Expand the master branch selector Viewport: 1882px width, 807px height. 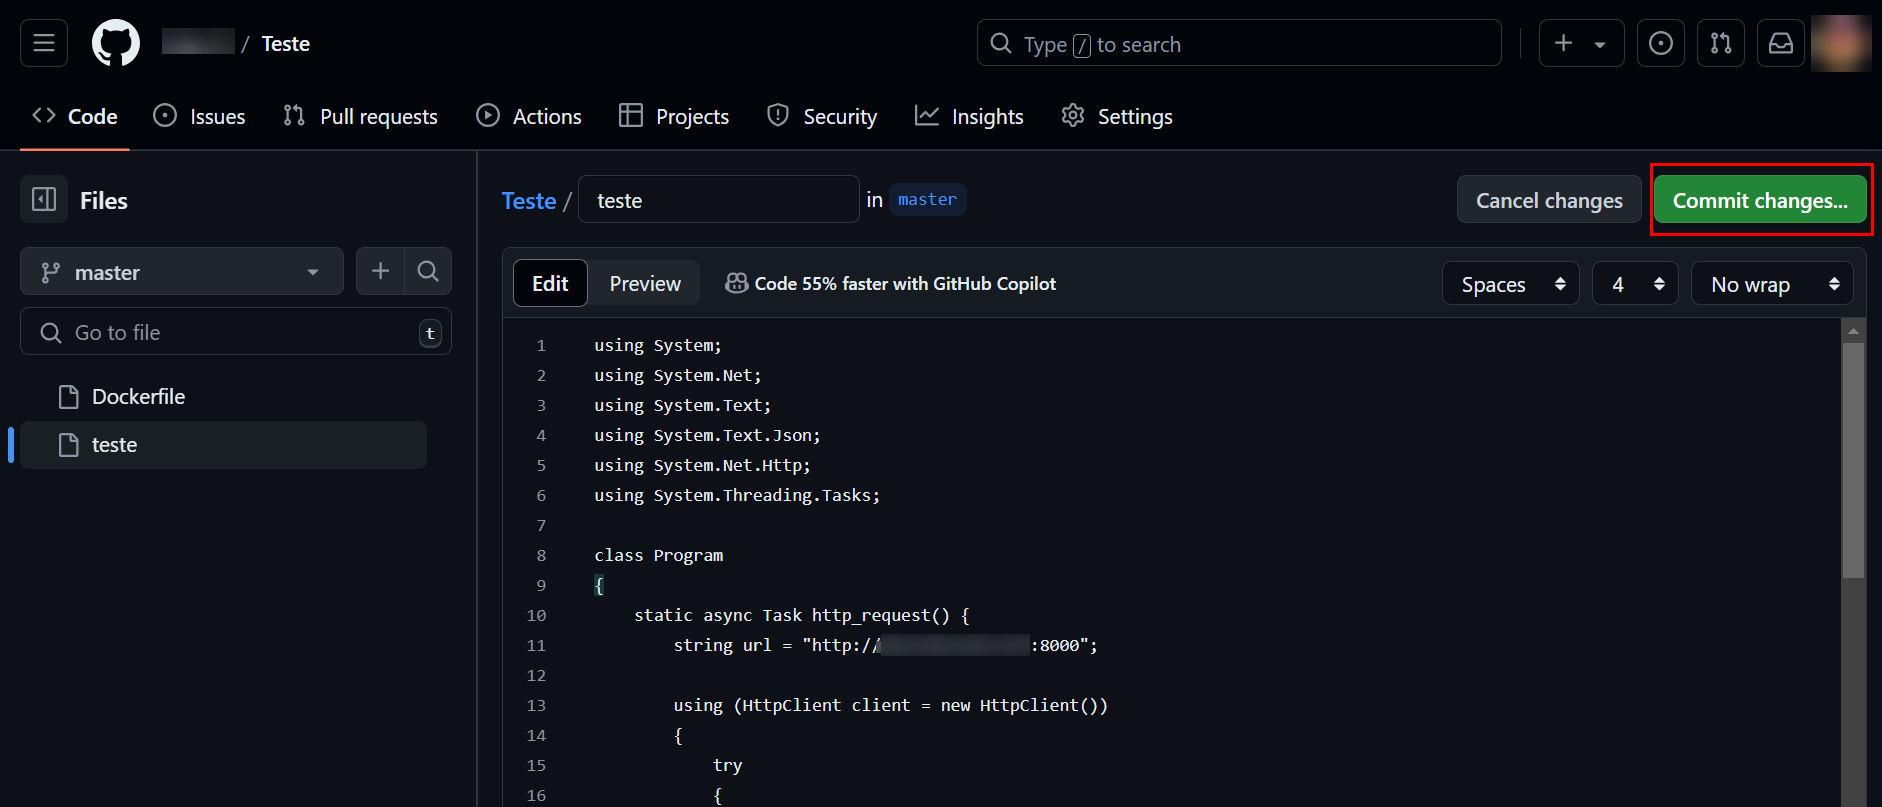click(x=181, y=272)
